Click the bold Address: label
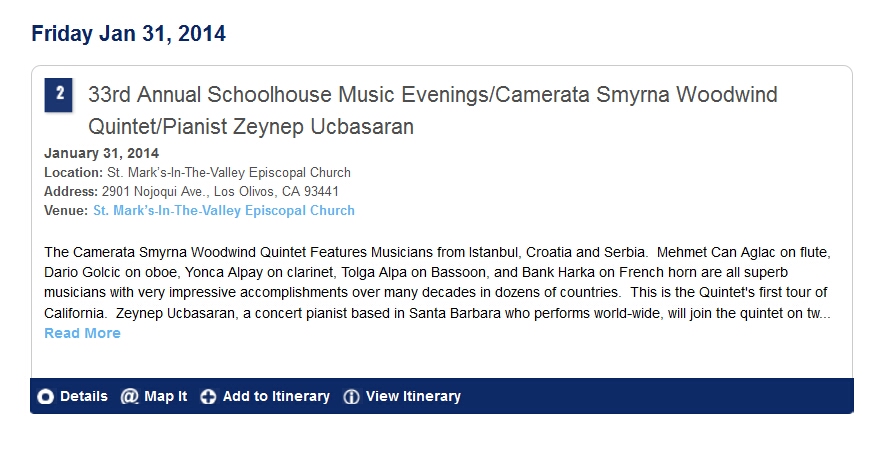 click(x=71, y=191)
